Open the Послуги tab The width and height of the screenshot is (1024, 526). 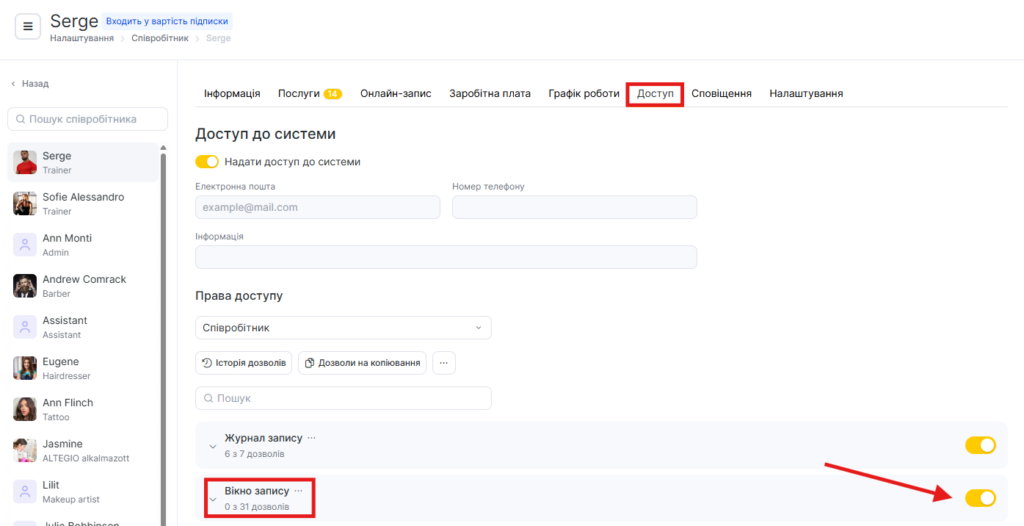coord(309,93)
